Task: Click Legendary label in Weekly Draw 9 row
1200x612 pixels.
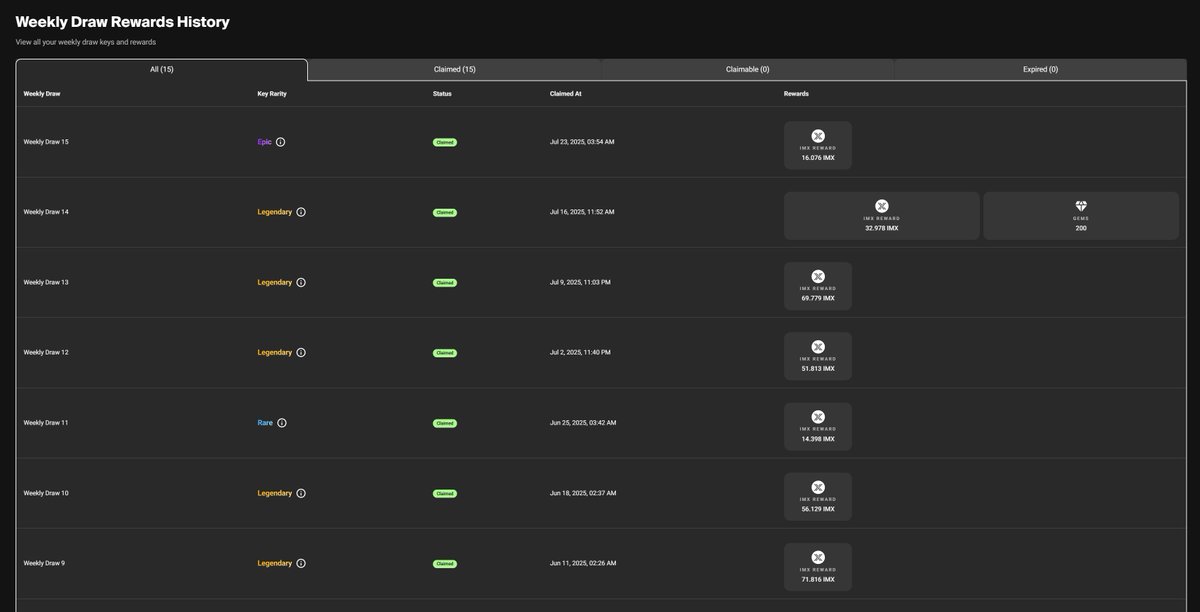Action: 275,563
